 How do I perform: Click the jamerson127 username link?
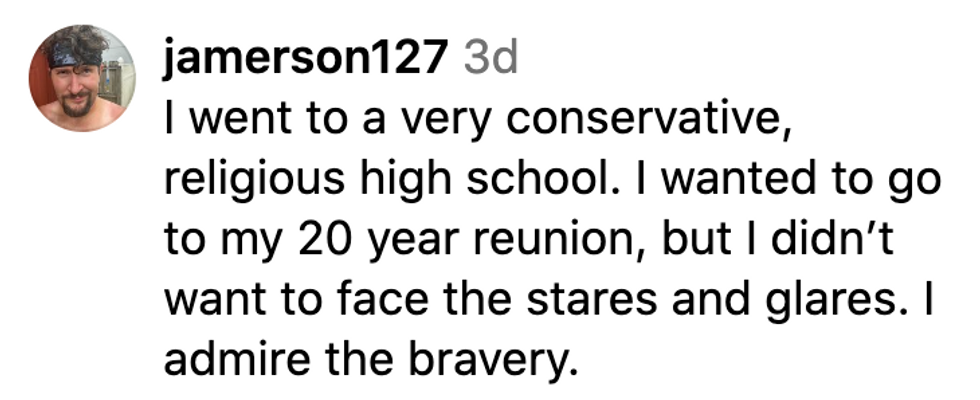305,58
